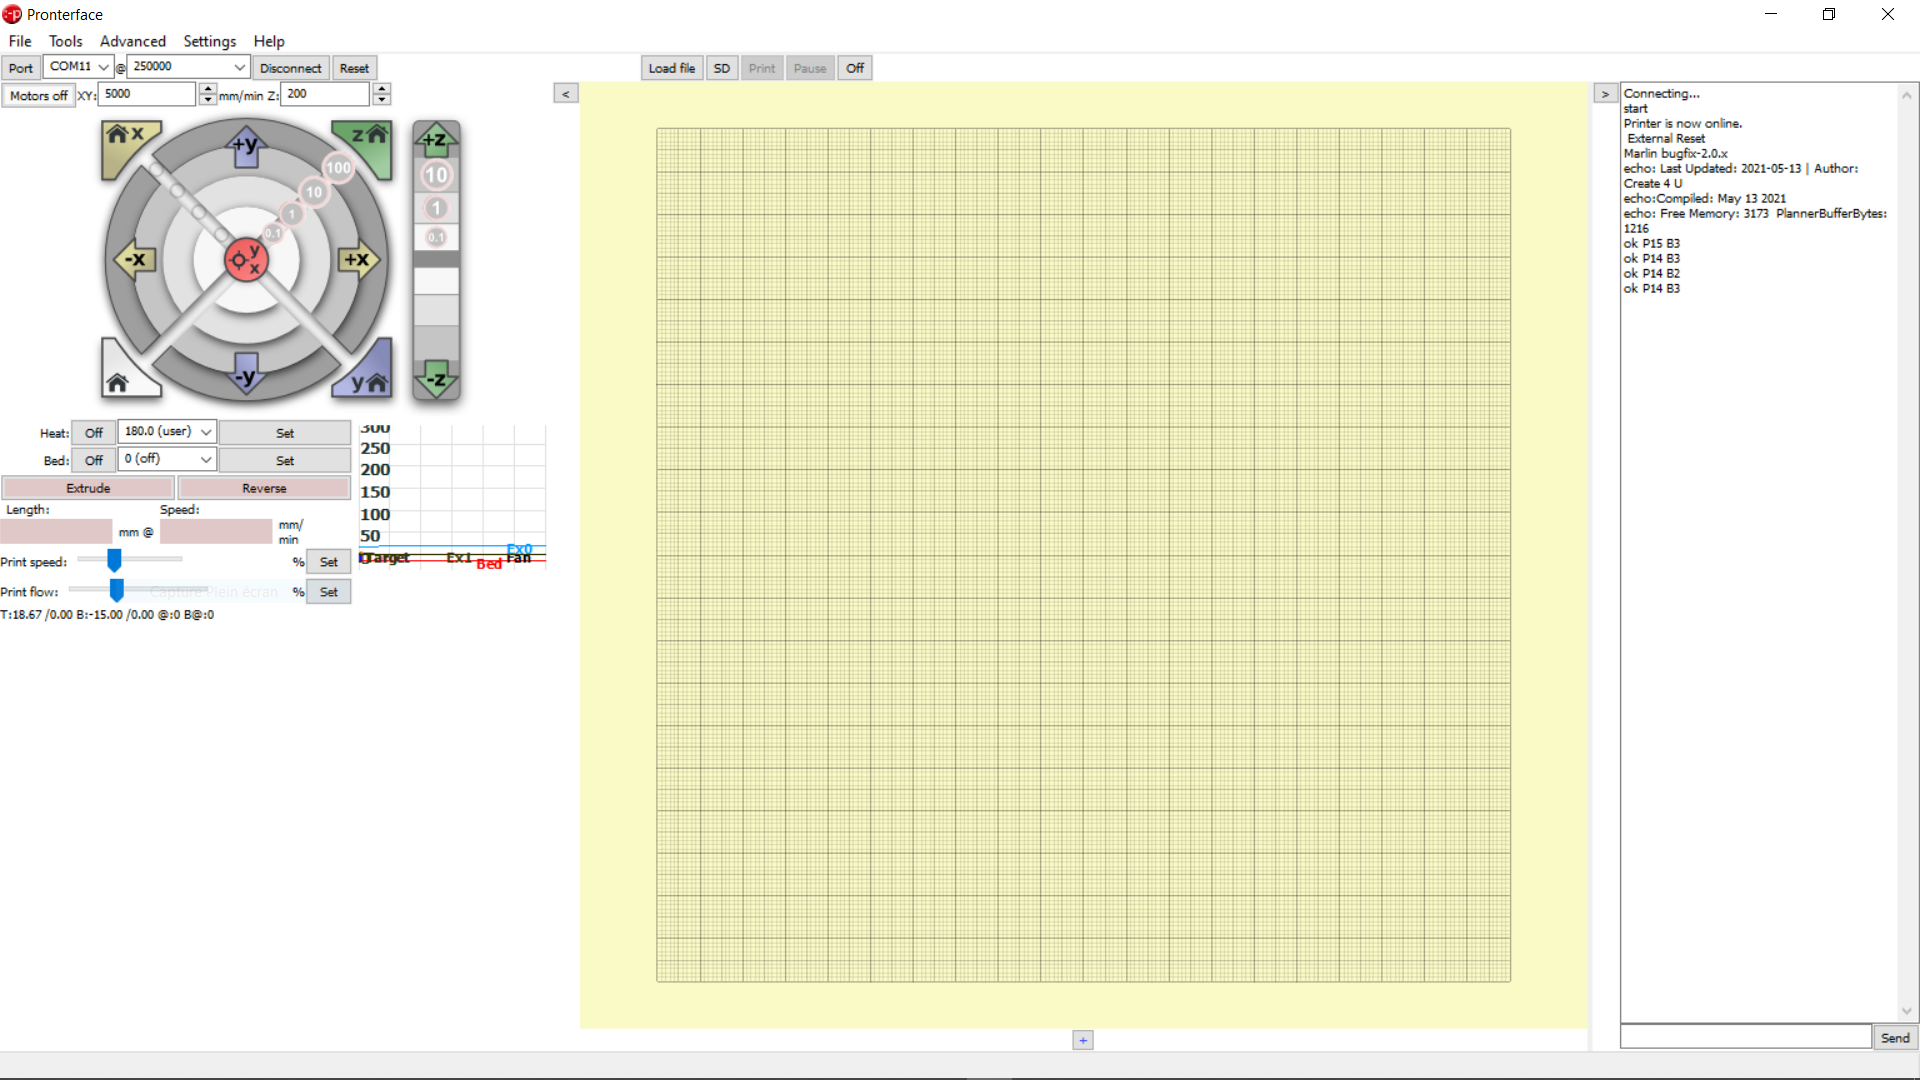Select the 10 mm Z step circle
1920x1080 pixels.
[436, 175]
